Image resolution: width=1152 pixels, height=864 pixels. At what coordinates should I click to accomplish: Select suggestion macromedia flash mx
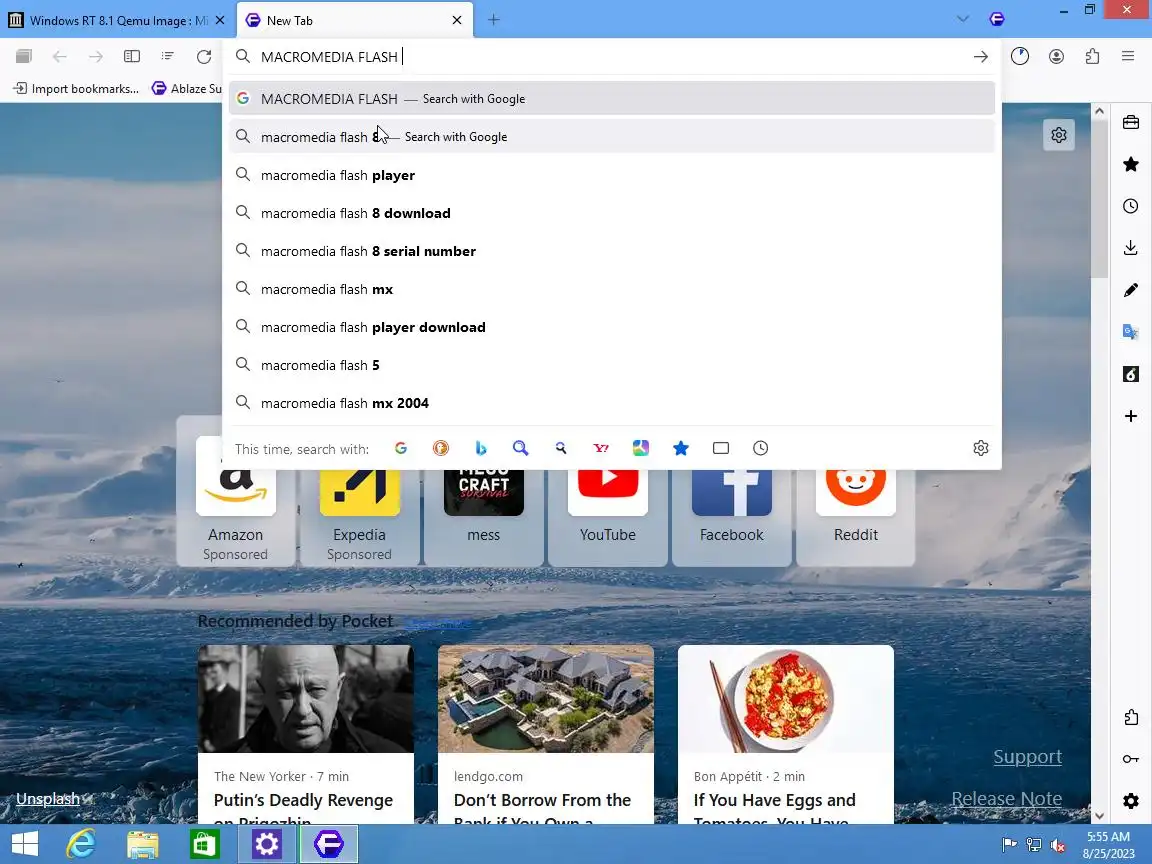click(x=611, y=289)
